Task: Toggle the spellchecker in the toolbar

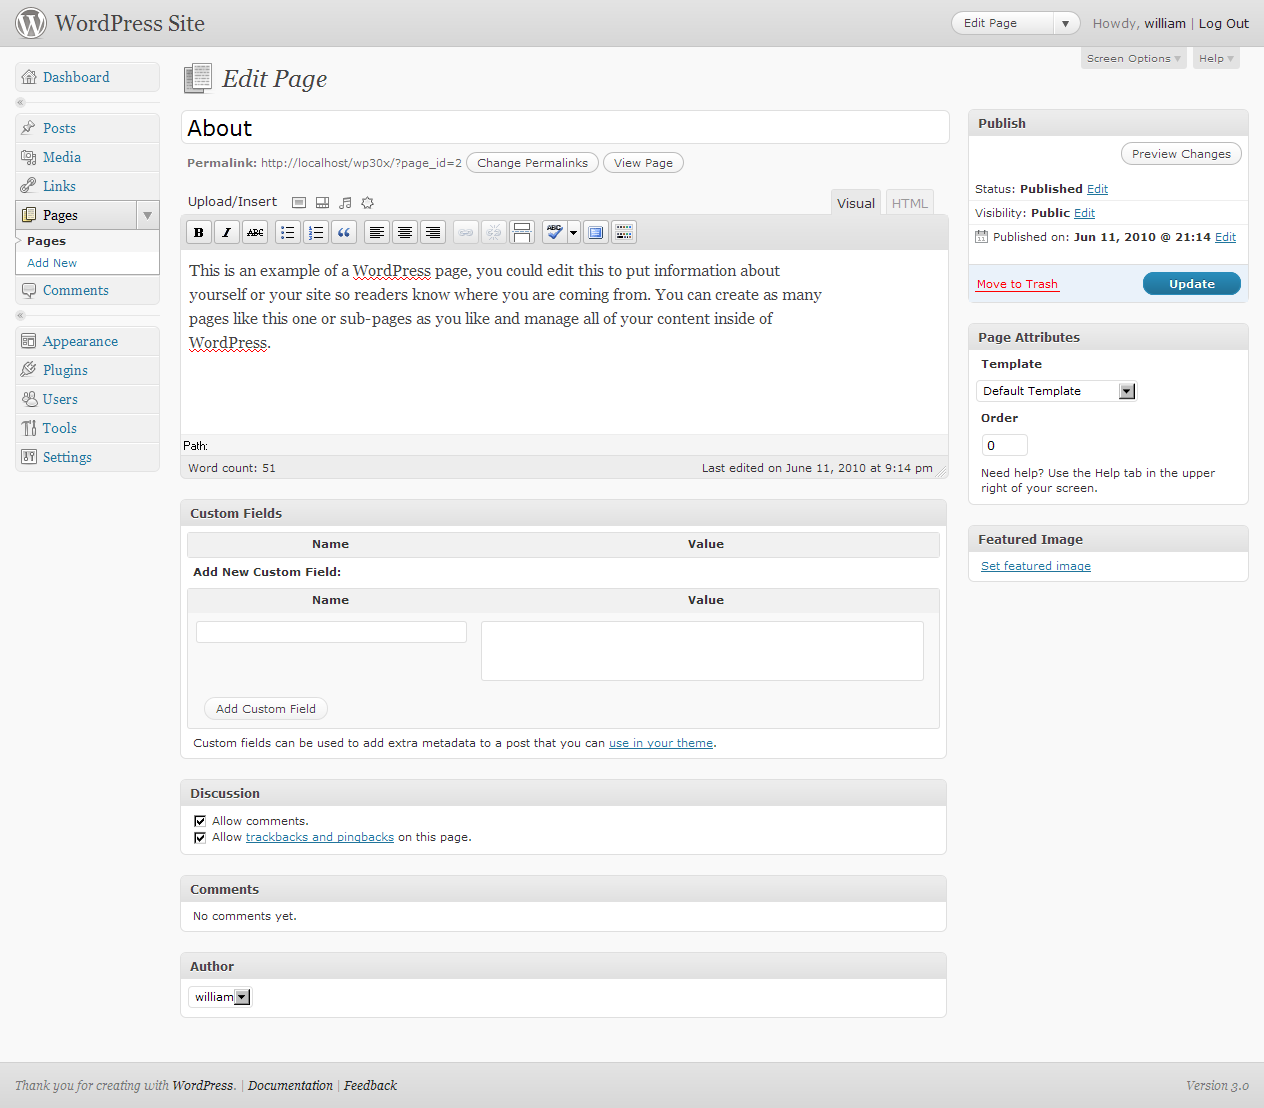Action: pos(554,233)
